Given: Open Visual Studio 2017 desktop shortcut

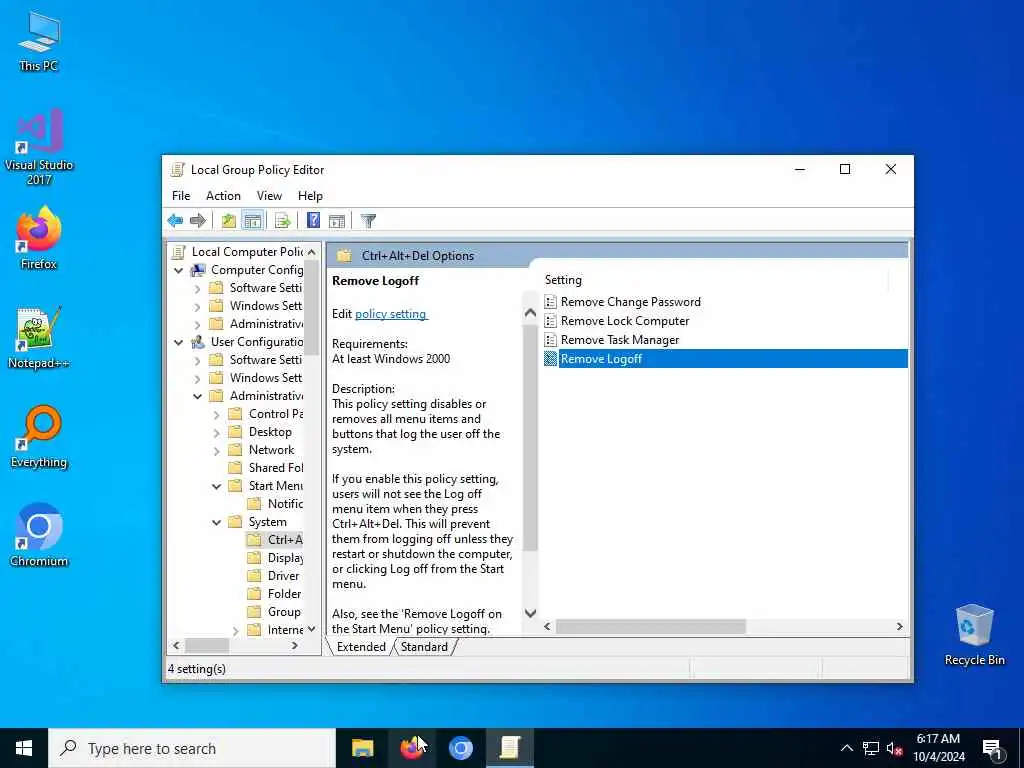Looking at the screenshot, I should [39, 147].
